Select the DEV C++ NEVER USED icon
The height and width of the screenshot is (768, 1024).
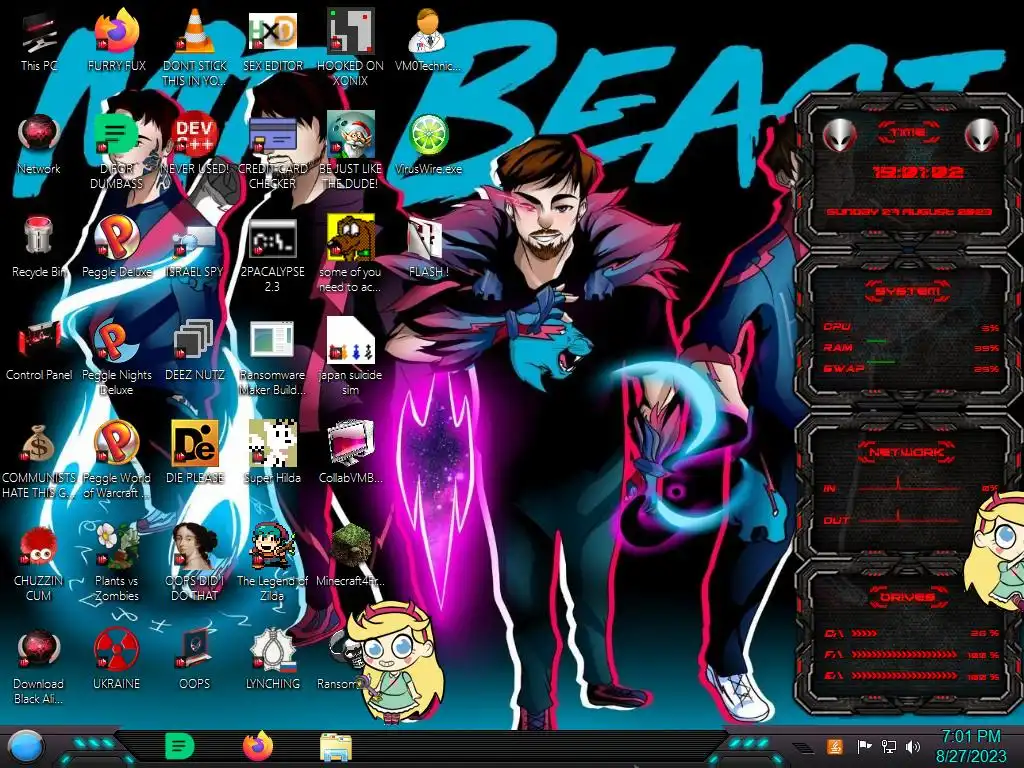coord(195,144)
